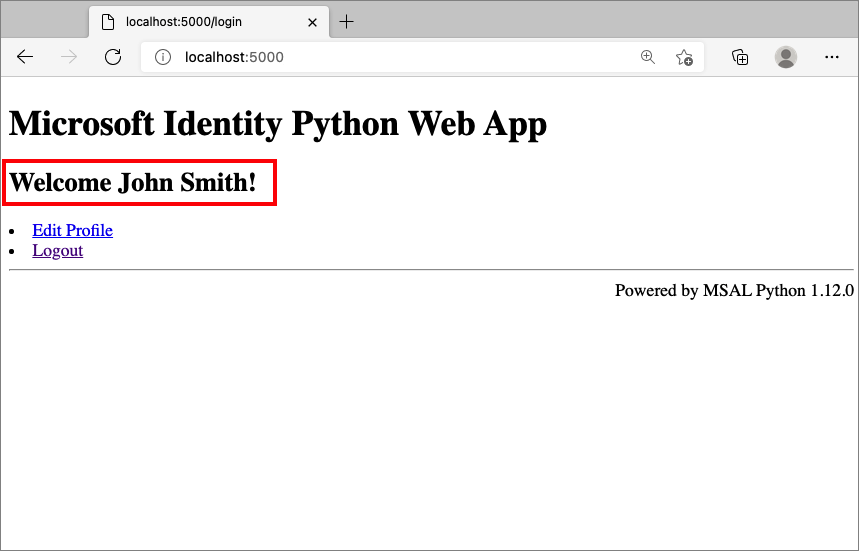Open the user profile avatar
This screenshot has height=551, width=859.
pos(786,57)
